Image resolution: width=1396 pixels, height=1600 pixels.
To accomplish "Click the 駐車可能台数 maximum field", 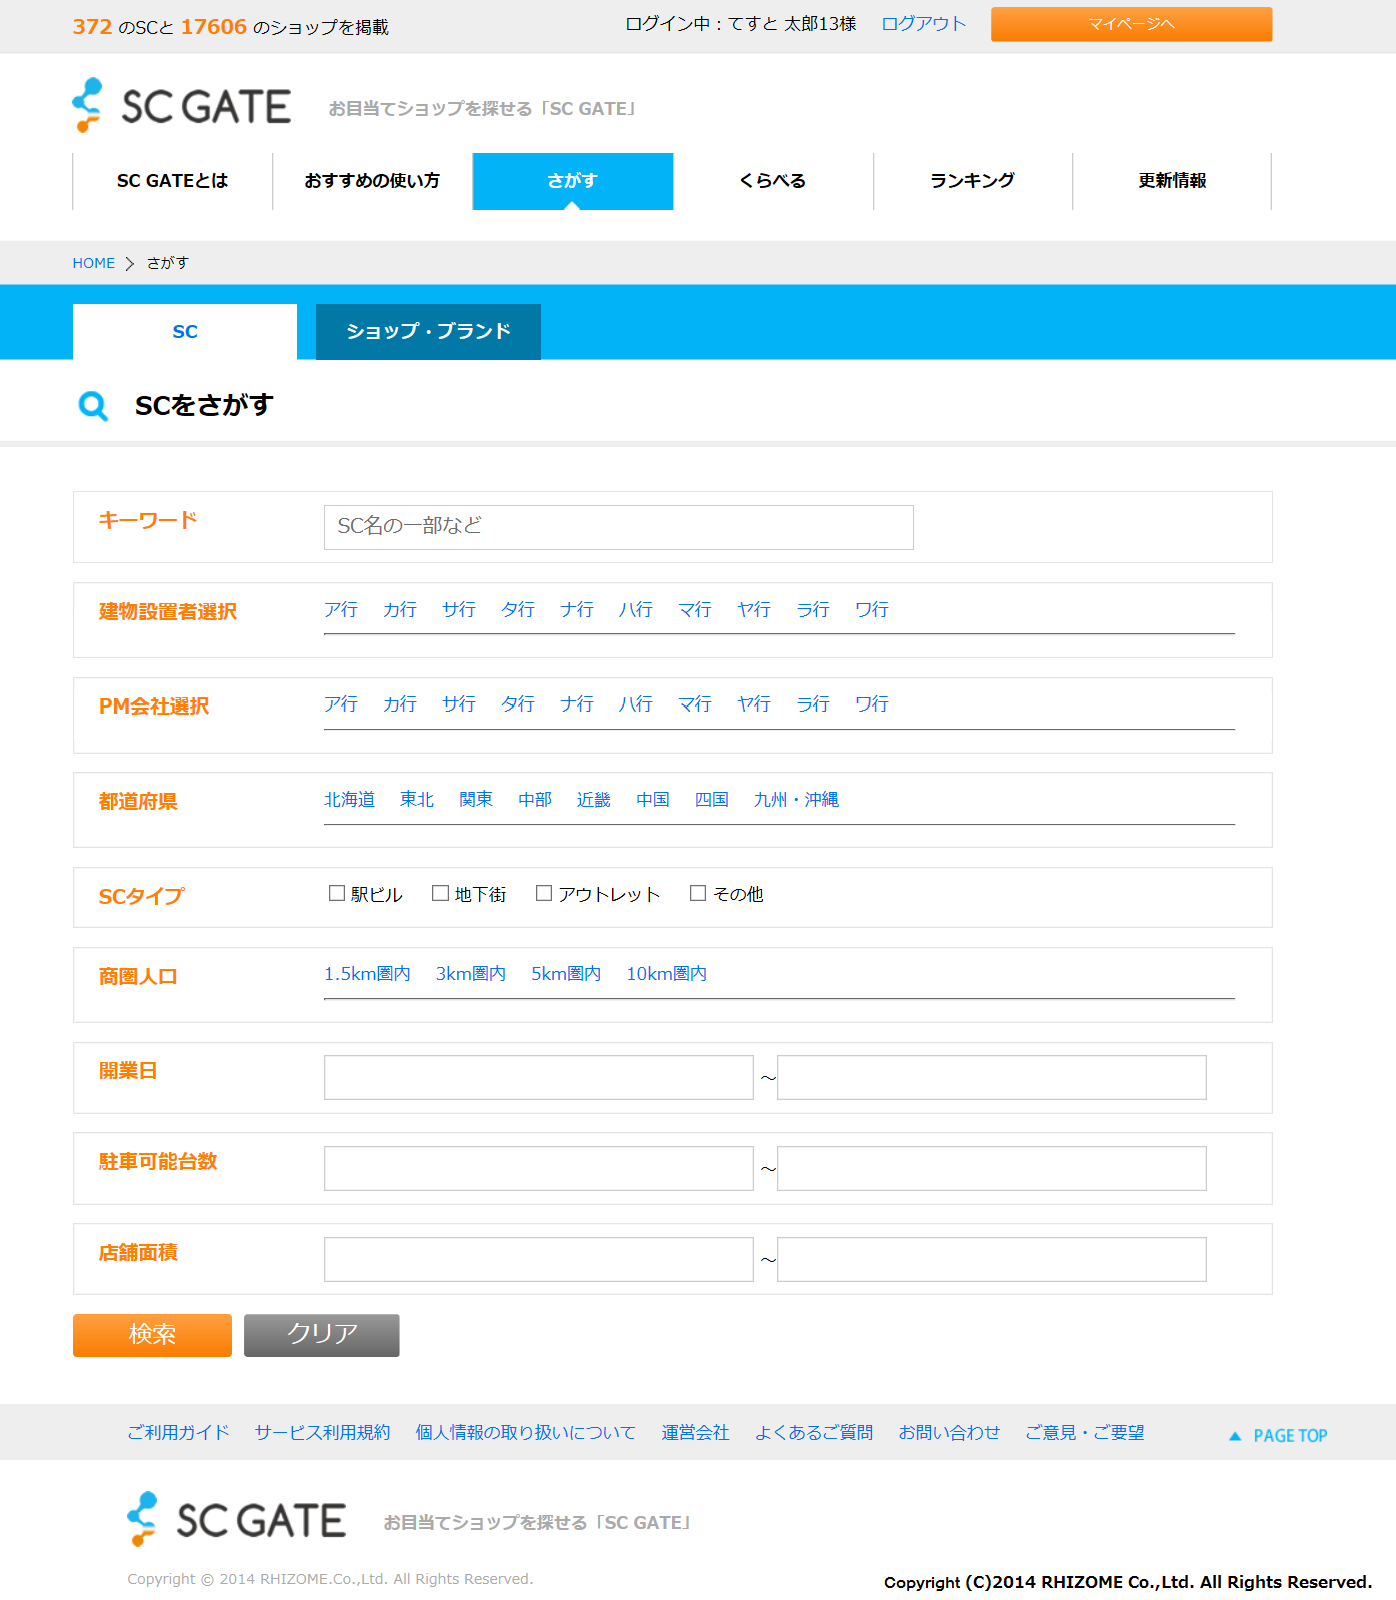I will click(x=991, y=1168).
